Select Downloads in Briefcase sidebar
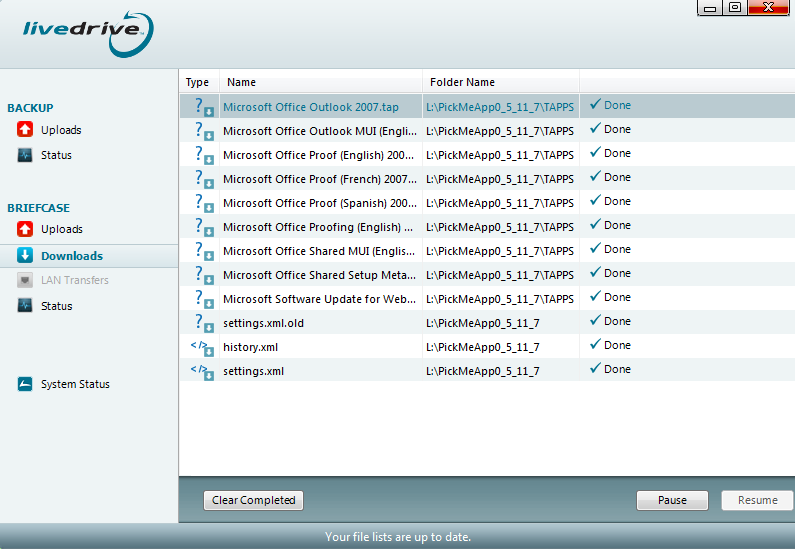 pyautogui.click(x=89, y=255)
